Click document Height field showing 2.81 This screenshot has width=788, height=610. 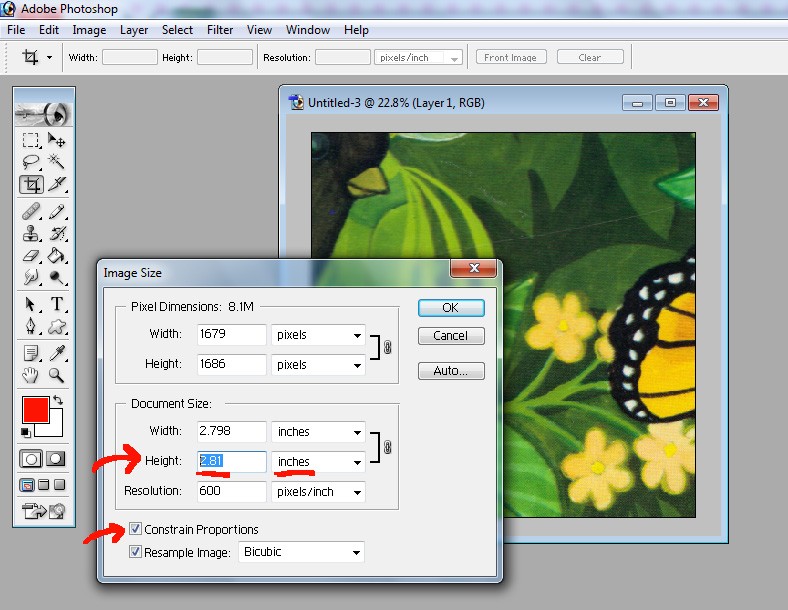232,461
